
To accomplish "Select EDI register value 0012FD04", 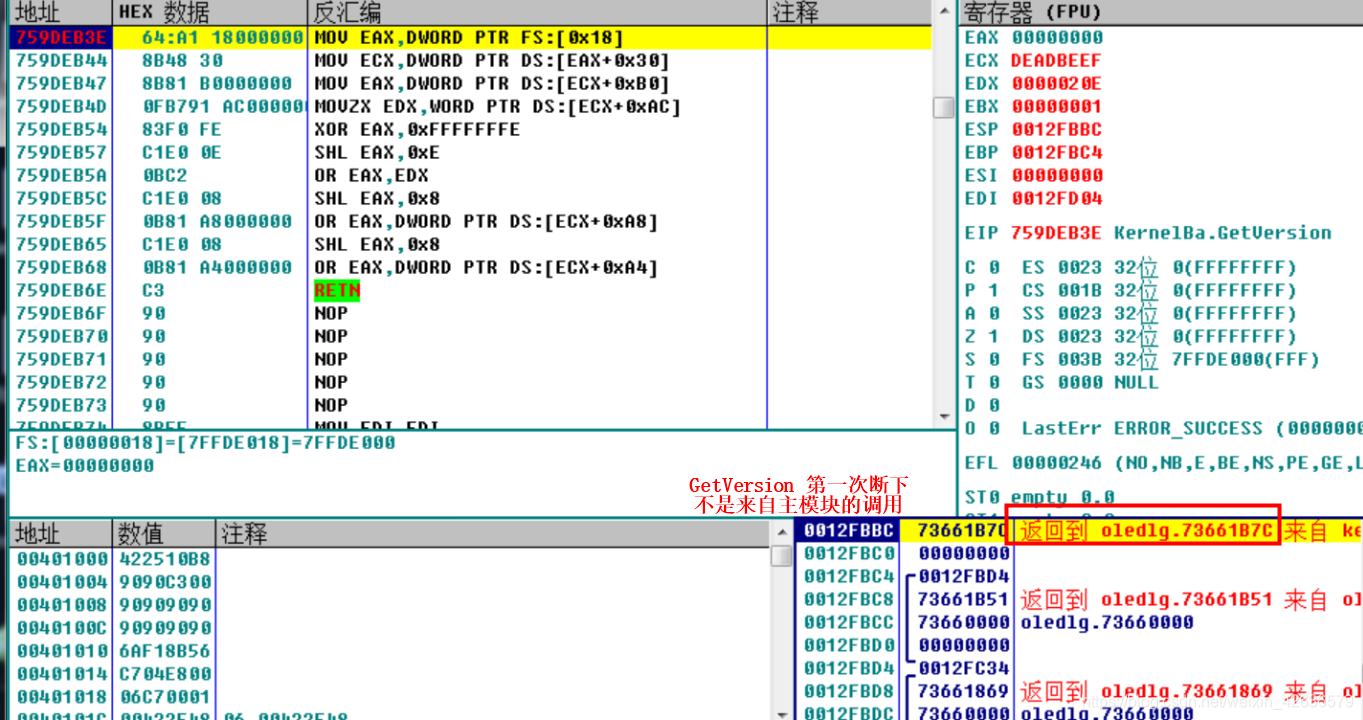I will [x=1057, y=199].
